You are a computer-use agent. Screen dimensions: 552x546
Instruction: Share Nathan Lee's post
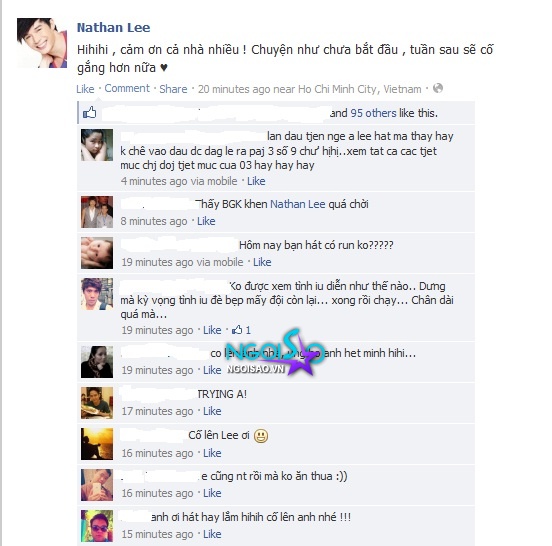[x=173, y=89]
